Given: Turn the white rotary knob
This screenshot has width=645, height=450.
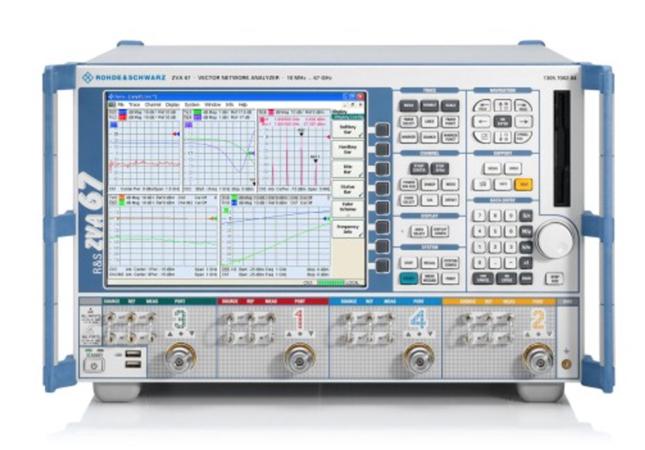Looking at the screenshot, I should pos(556,240).
